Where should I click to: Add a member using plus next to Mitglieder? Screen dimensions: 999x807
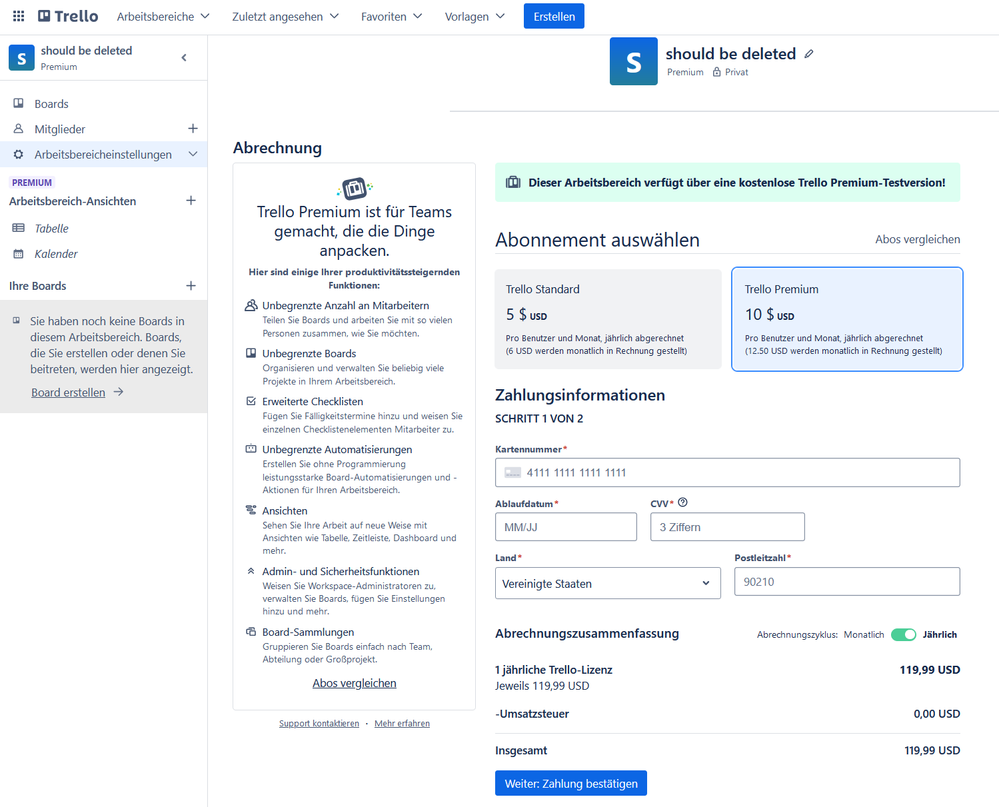(192, 129)
